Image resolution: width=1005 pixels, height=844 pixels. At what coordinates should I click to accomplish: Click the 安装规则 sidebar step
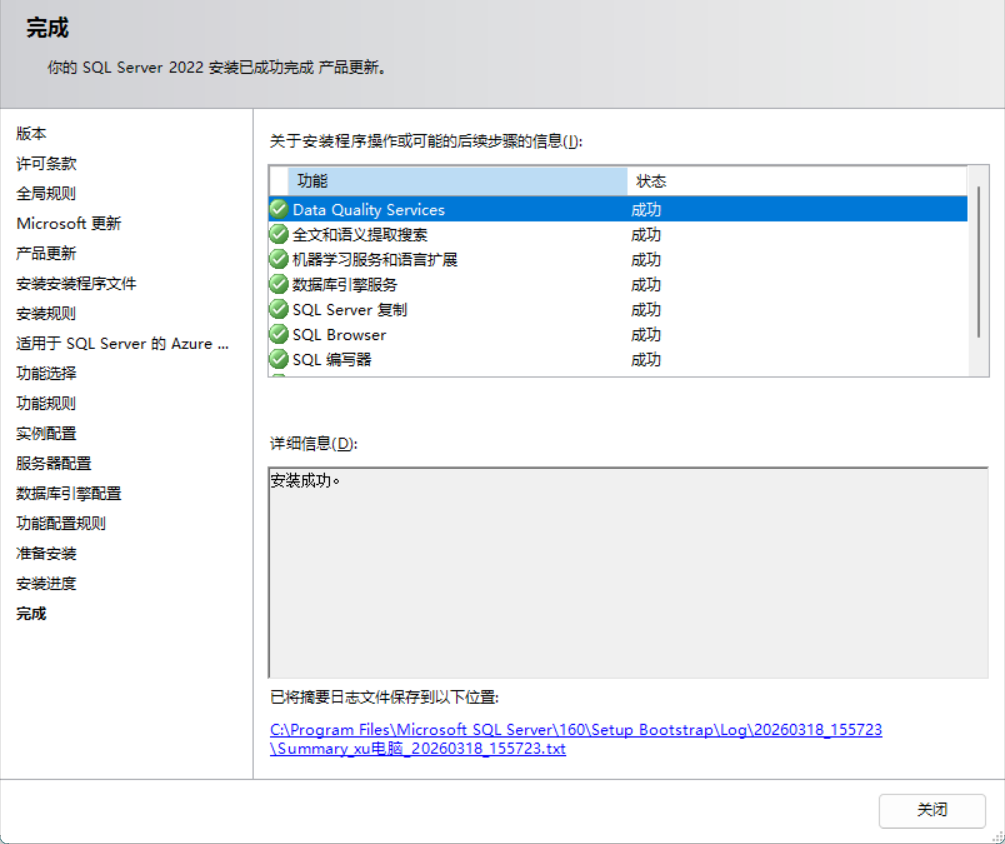46,313
